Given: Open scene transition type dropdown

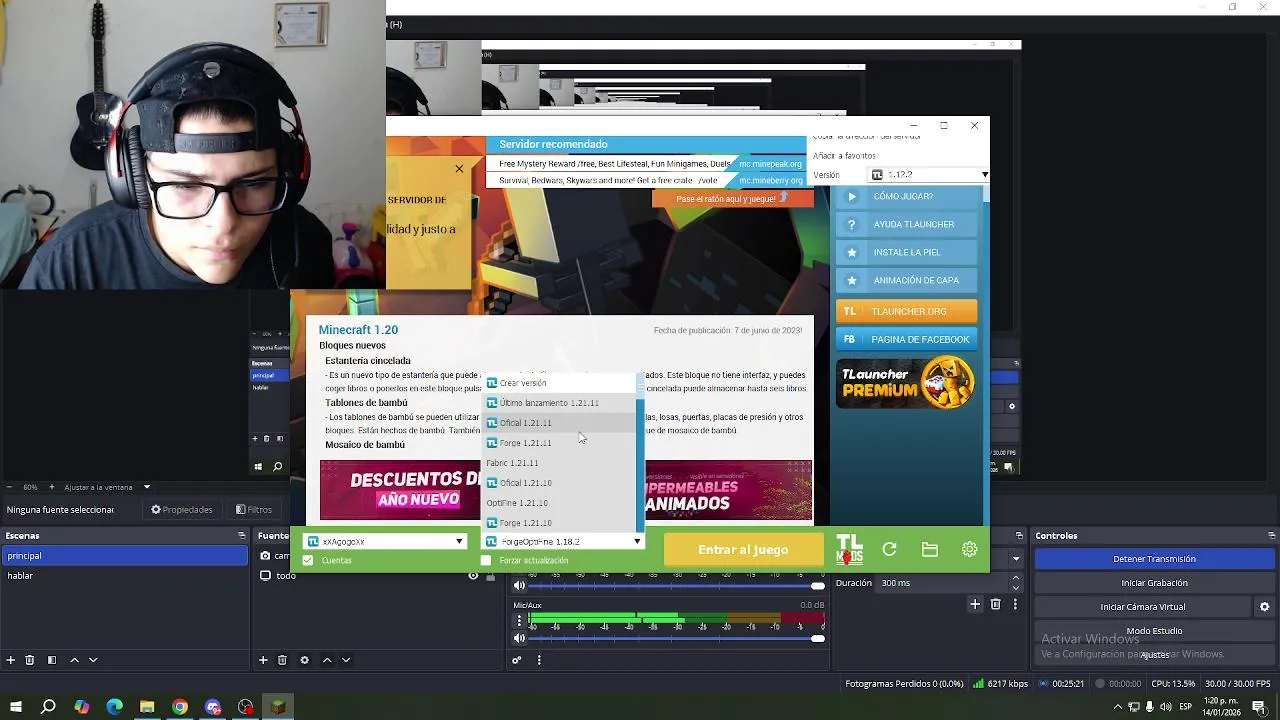Looking at the screenshot, I should pyautogui.click(x=1016, y=559).
